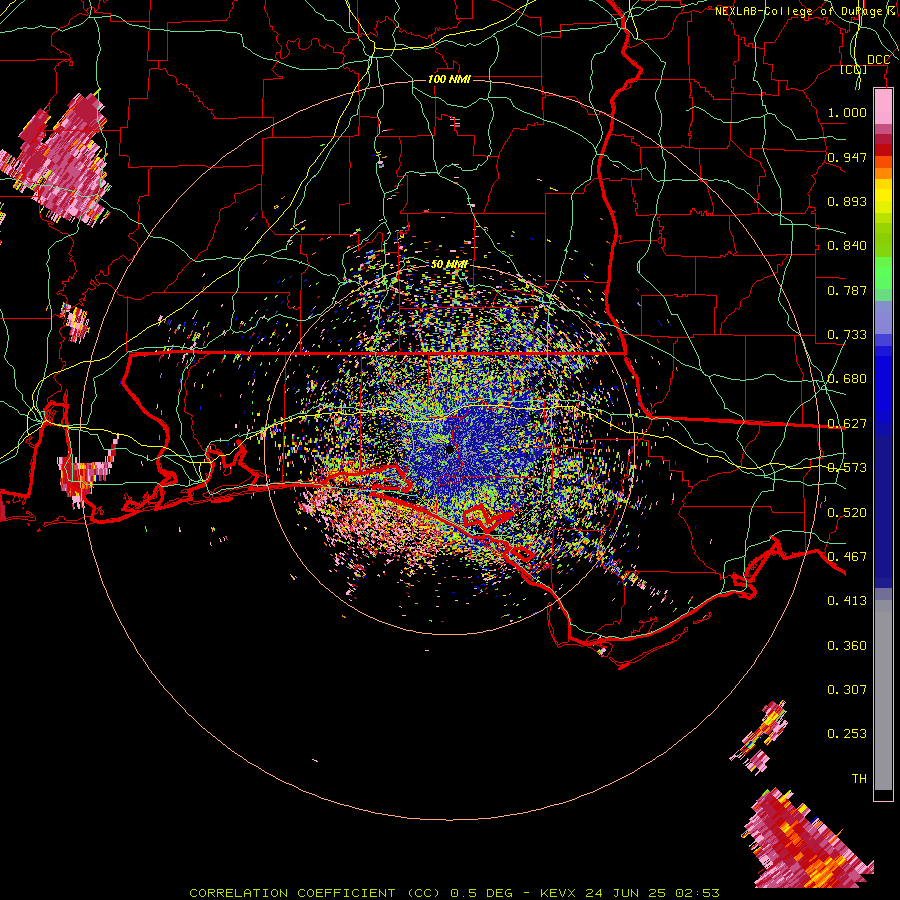Viewport: 900px width, 900px height.
Task: Select the 0.893 scale value
Action: [847, 201]
